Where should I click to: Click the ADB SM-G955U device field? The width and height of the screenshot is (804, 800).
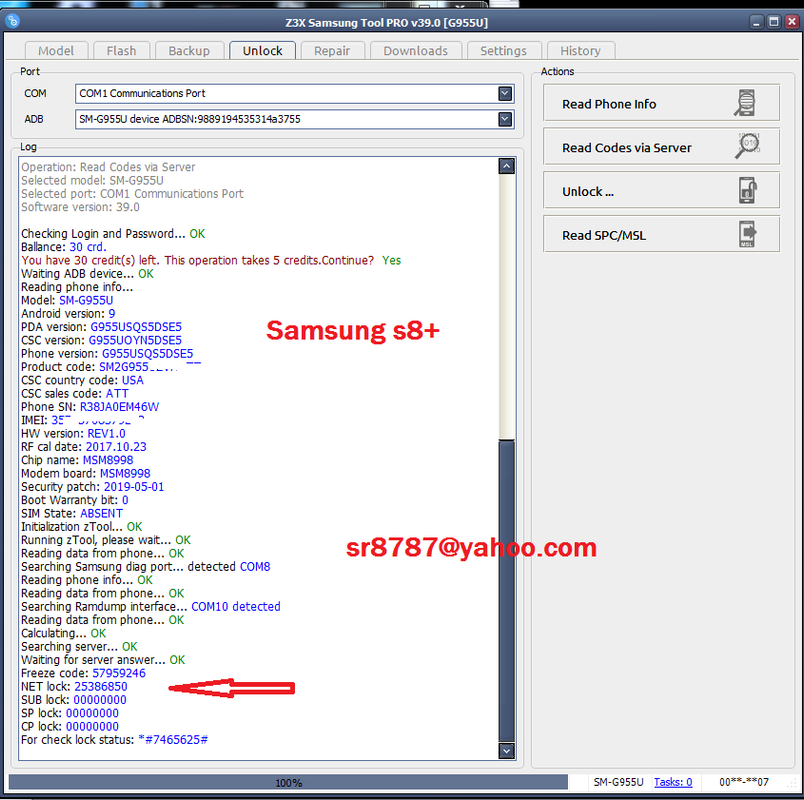pos(294,119)
